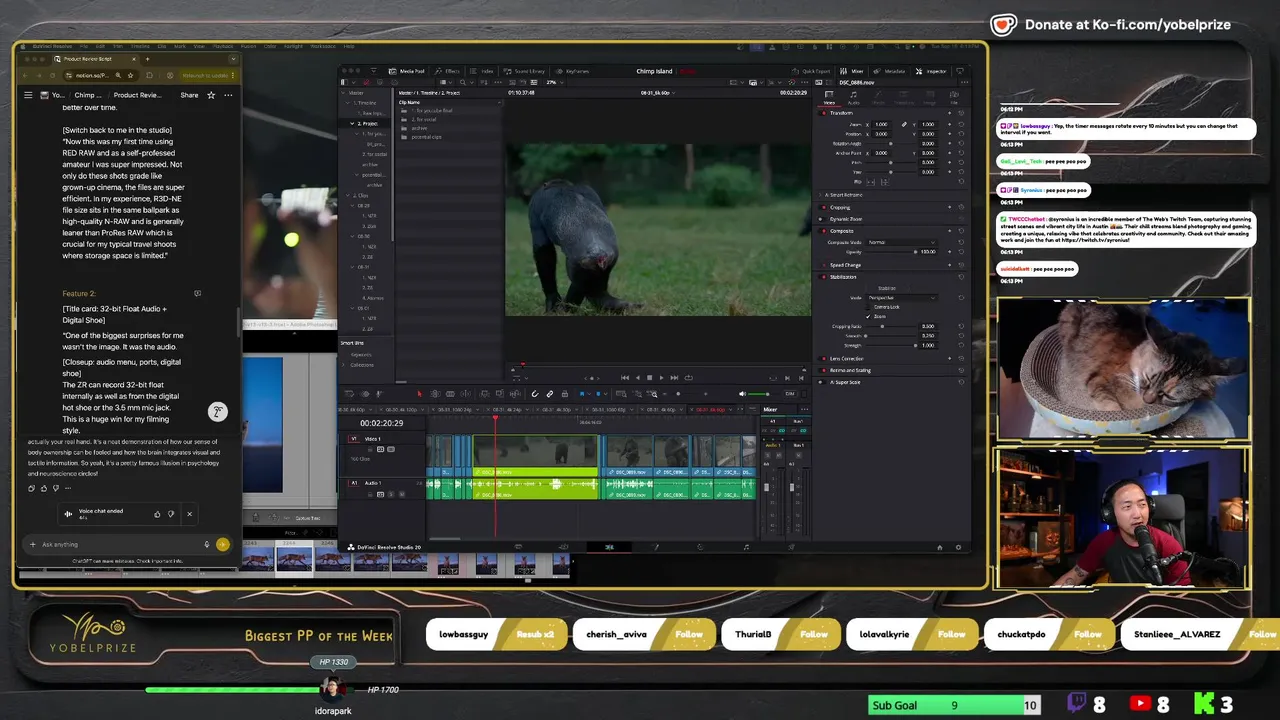The height and width of the screenshot is (720, 1280).
Task: Open the Composite Mode dropdown
Action: (902, 242)
